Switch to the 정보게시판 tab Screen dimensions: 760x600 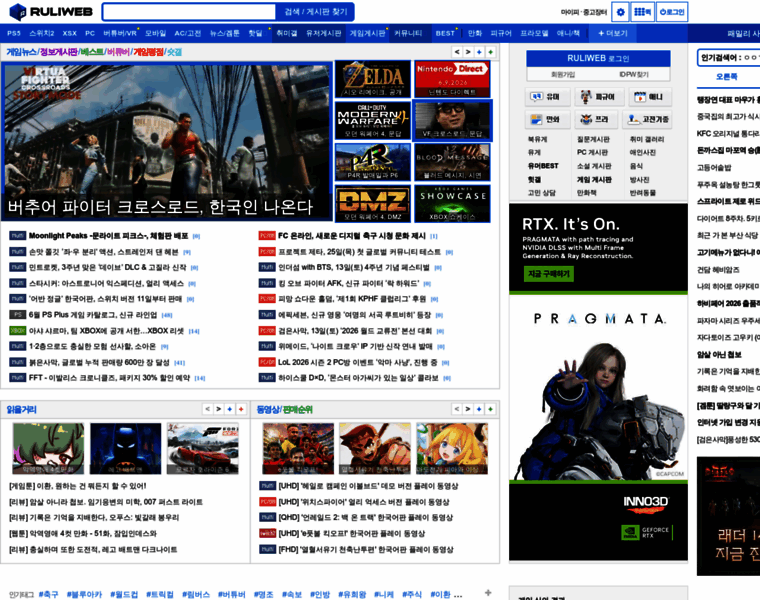pyautogui.click(x=59, y=52)
